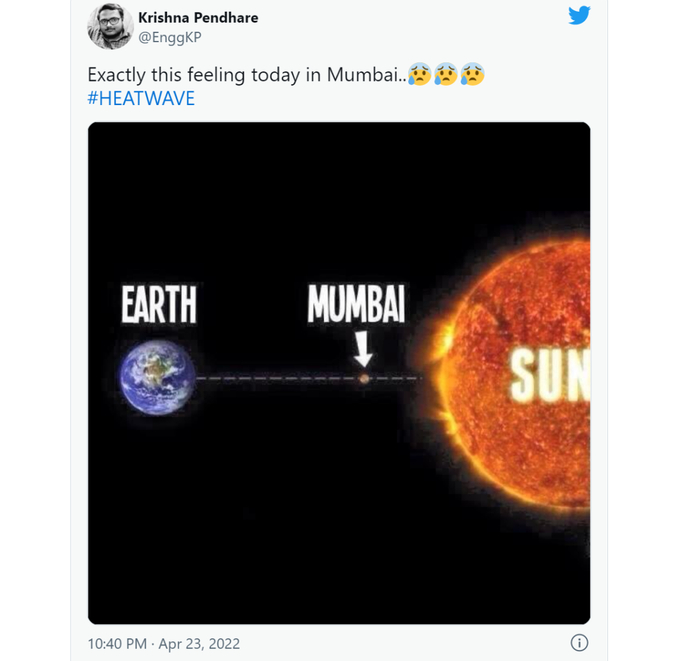
Task: Open the #HEATWAVE hashtag
Action: coord(141,100)
